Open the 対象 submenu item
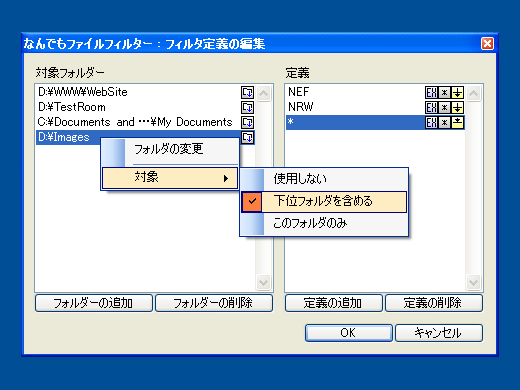The image size is (520, 390). coord(170,177)
